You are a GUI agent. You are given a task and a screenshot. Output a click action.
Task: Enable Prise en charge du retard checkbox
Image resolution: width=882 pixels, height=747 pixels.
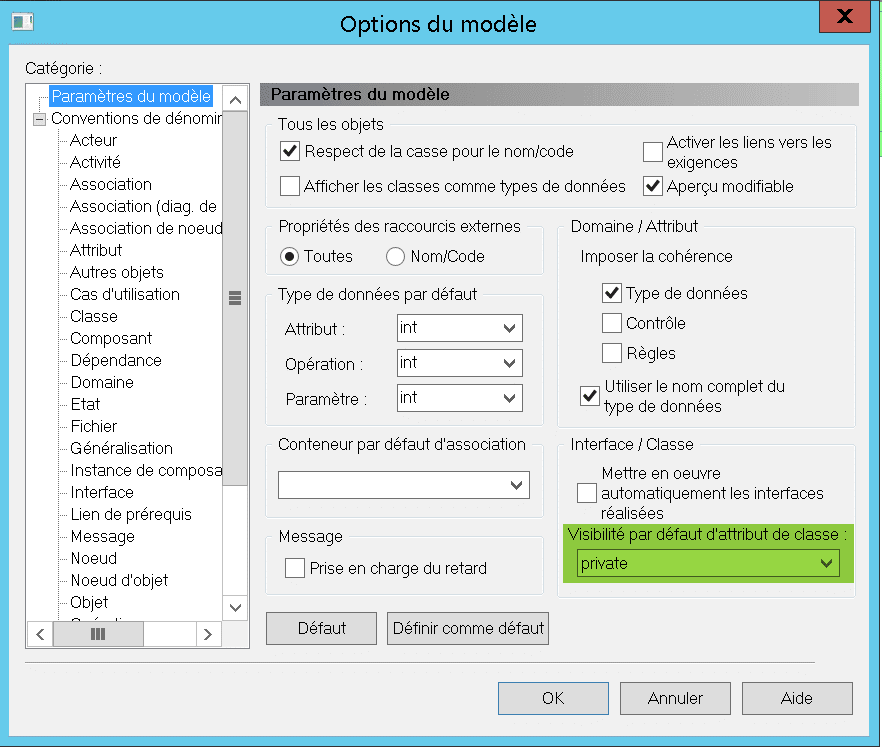click(295, 568)
